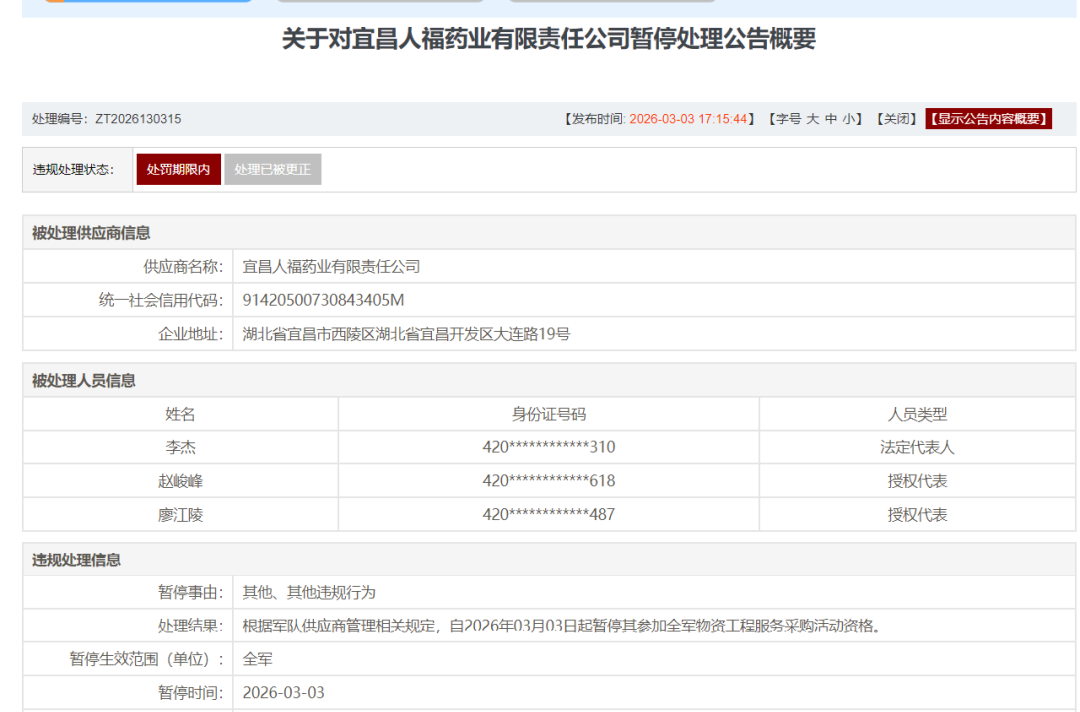Click ID number ending in 310
This screenshot has width=1080, height=712.
click(549, 447)
